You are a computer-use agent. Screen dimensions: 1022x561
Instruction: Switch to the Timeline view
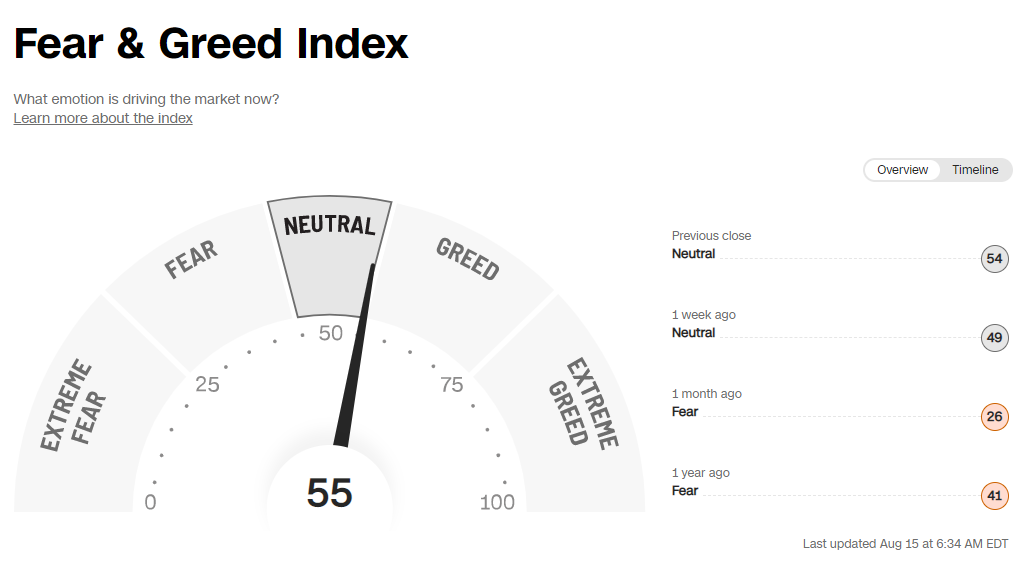(975, 170)
